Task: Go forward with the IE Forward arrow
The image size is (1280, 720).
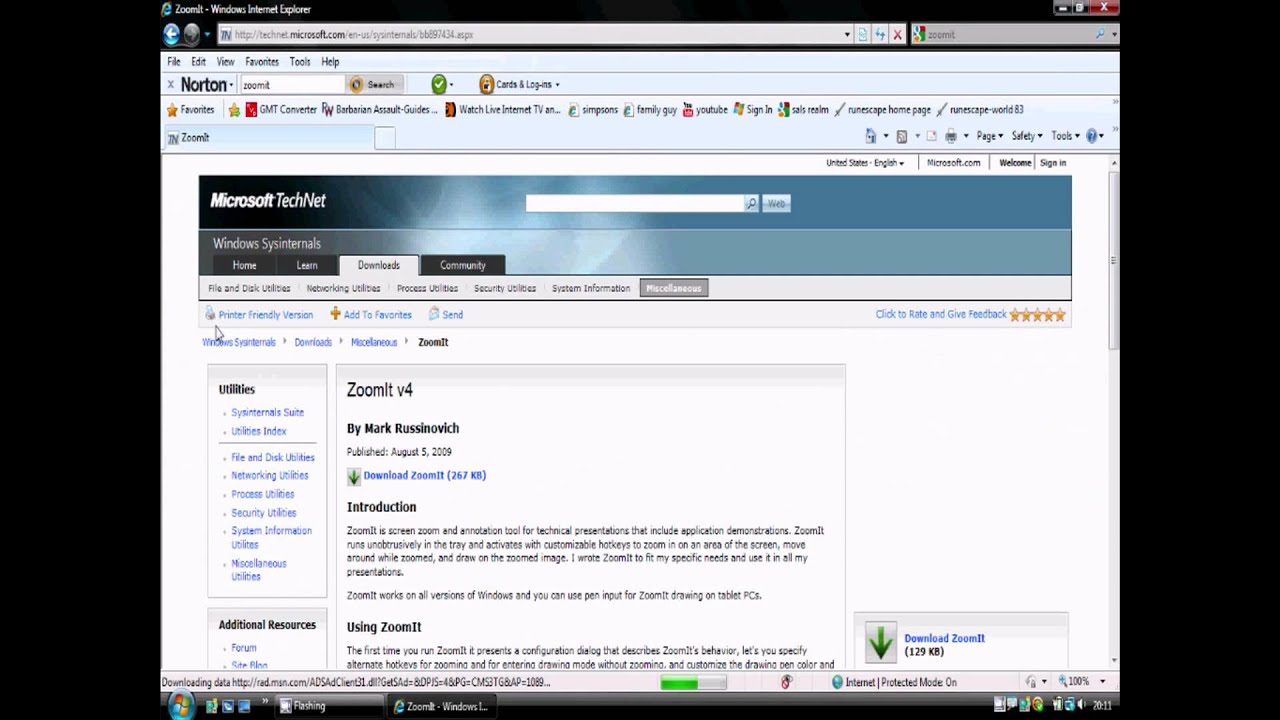Action: coord(191,34)
